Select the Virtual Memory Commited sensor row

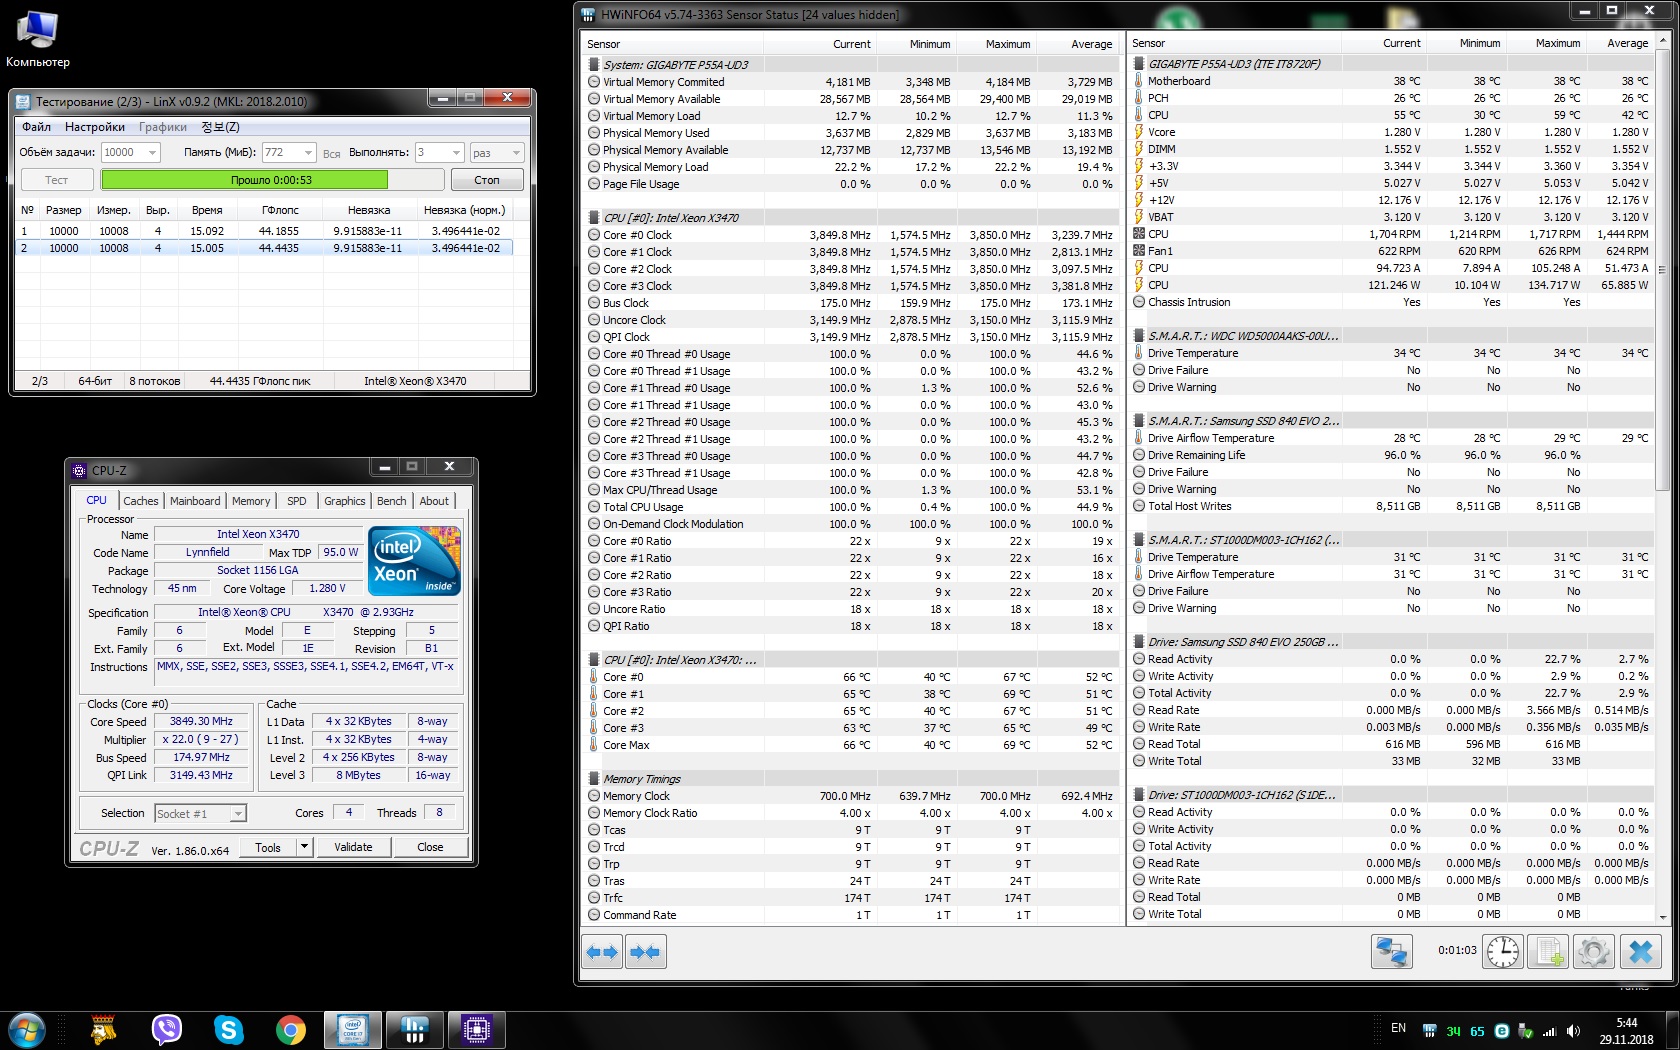[851, 82]
